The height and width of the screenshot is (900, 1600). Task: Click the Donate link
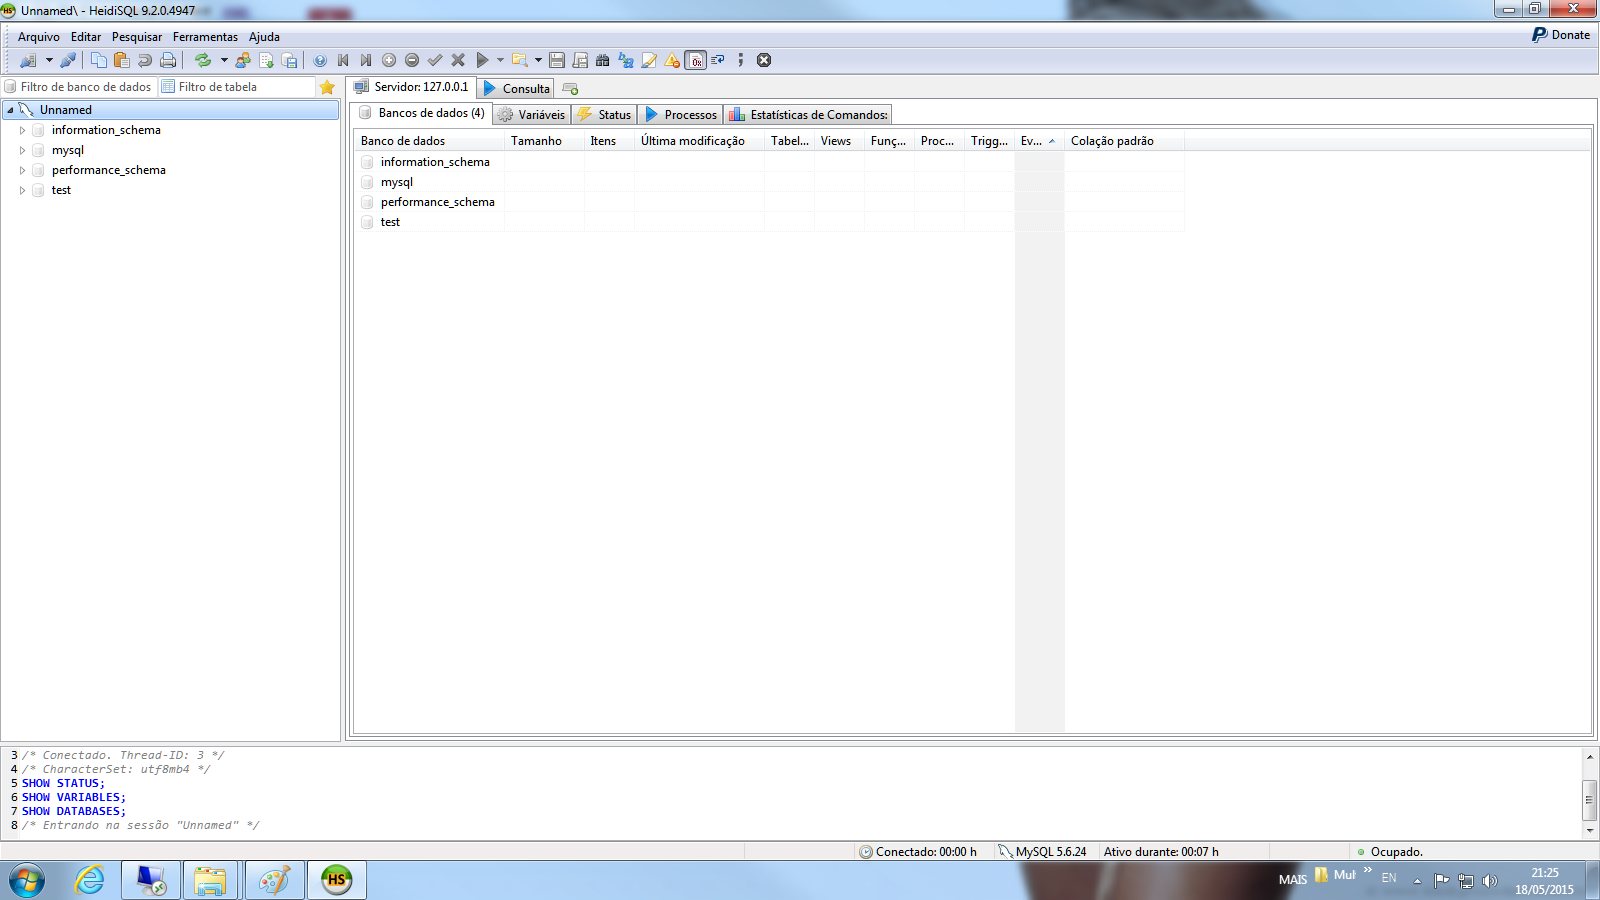click(1561, 35)
